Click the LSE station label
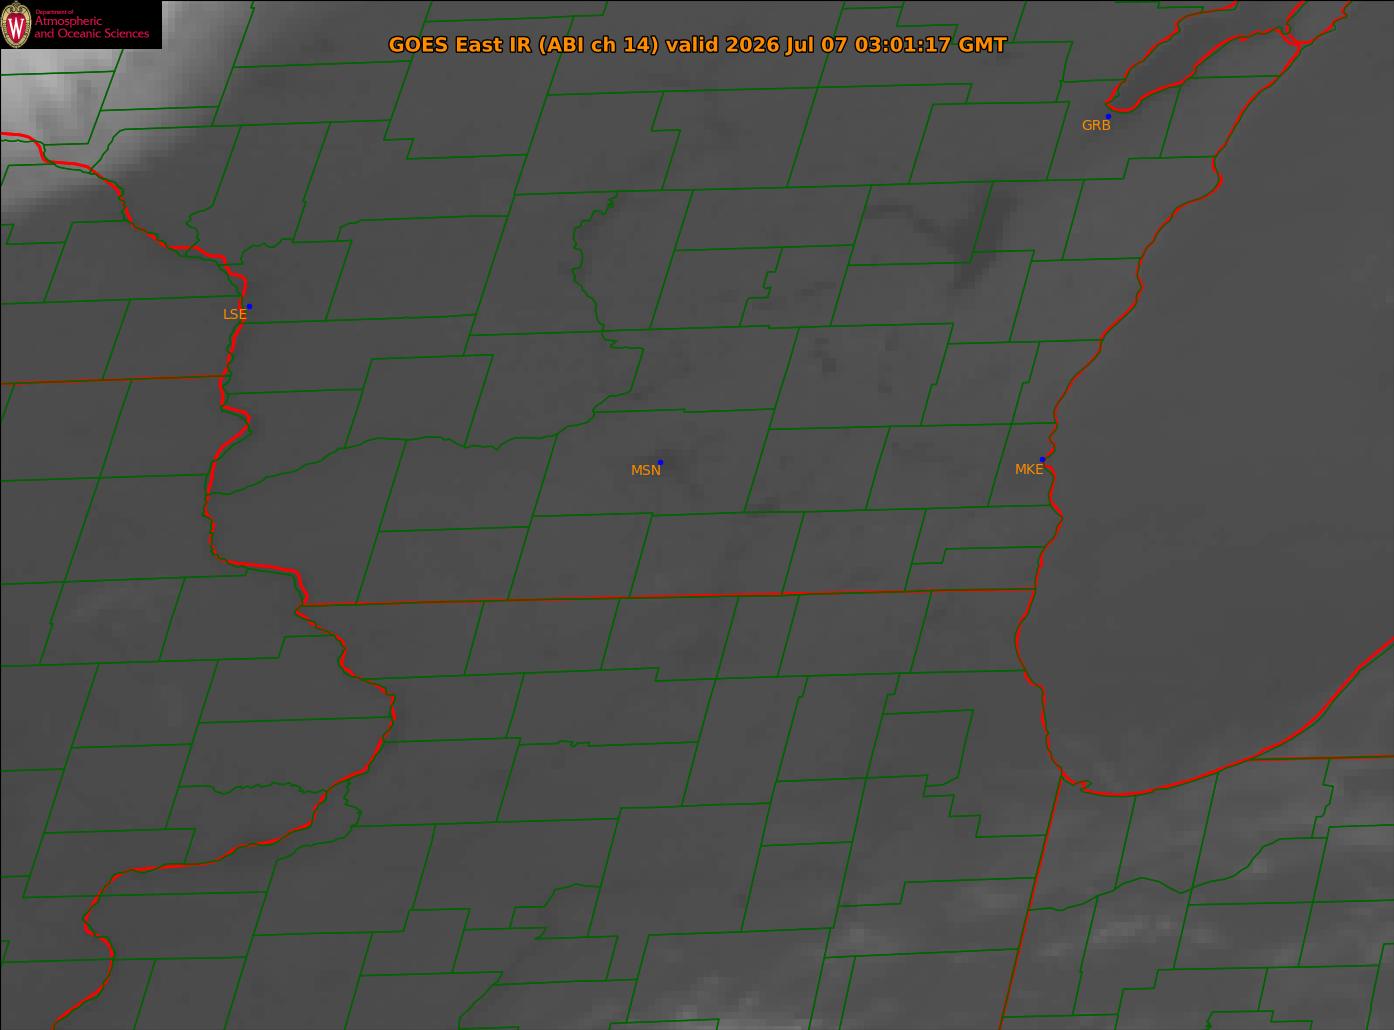1394x1030 pixels. [234, 314]
